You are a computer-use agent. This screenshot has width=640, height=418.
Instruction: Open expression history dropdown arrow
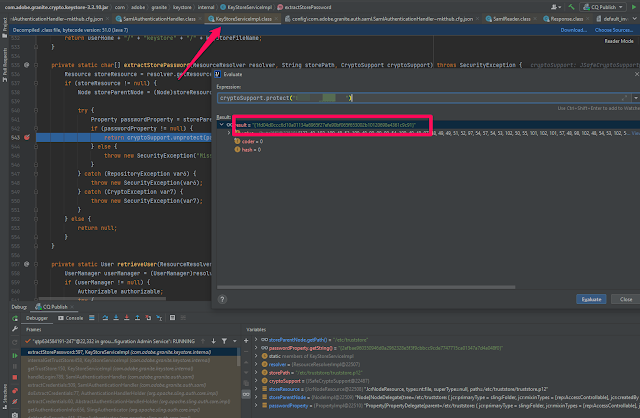[x=636, y=98]
